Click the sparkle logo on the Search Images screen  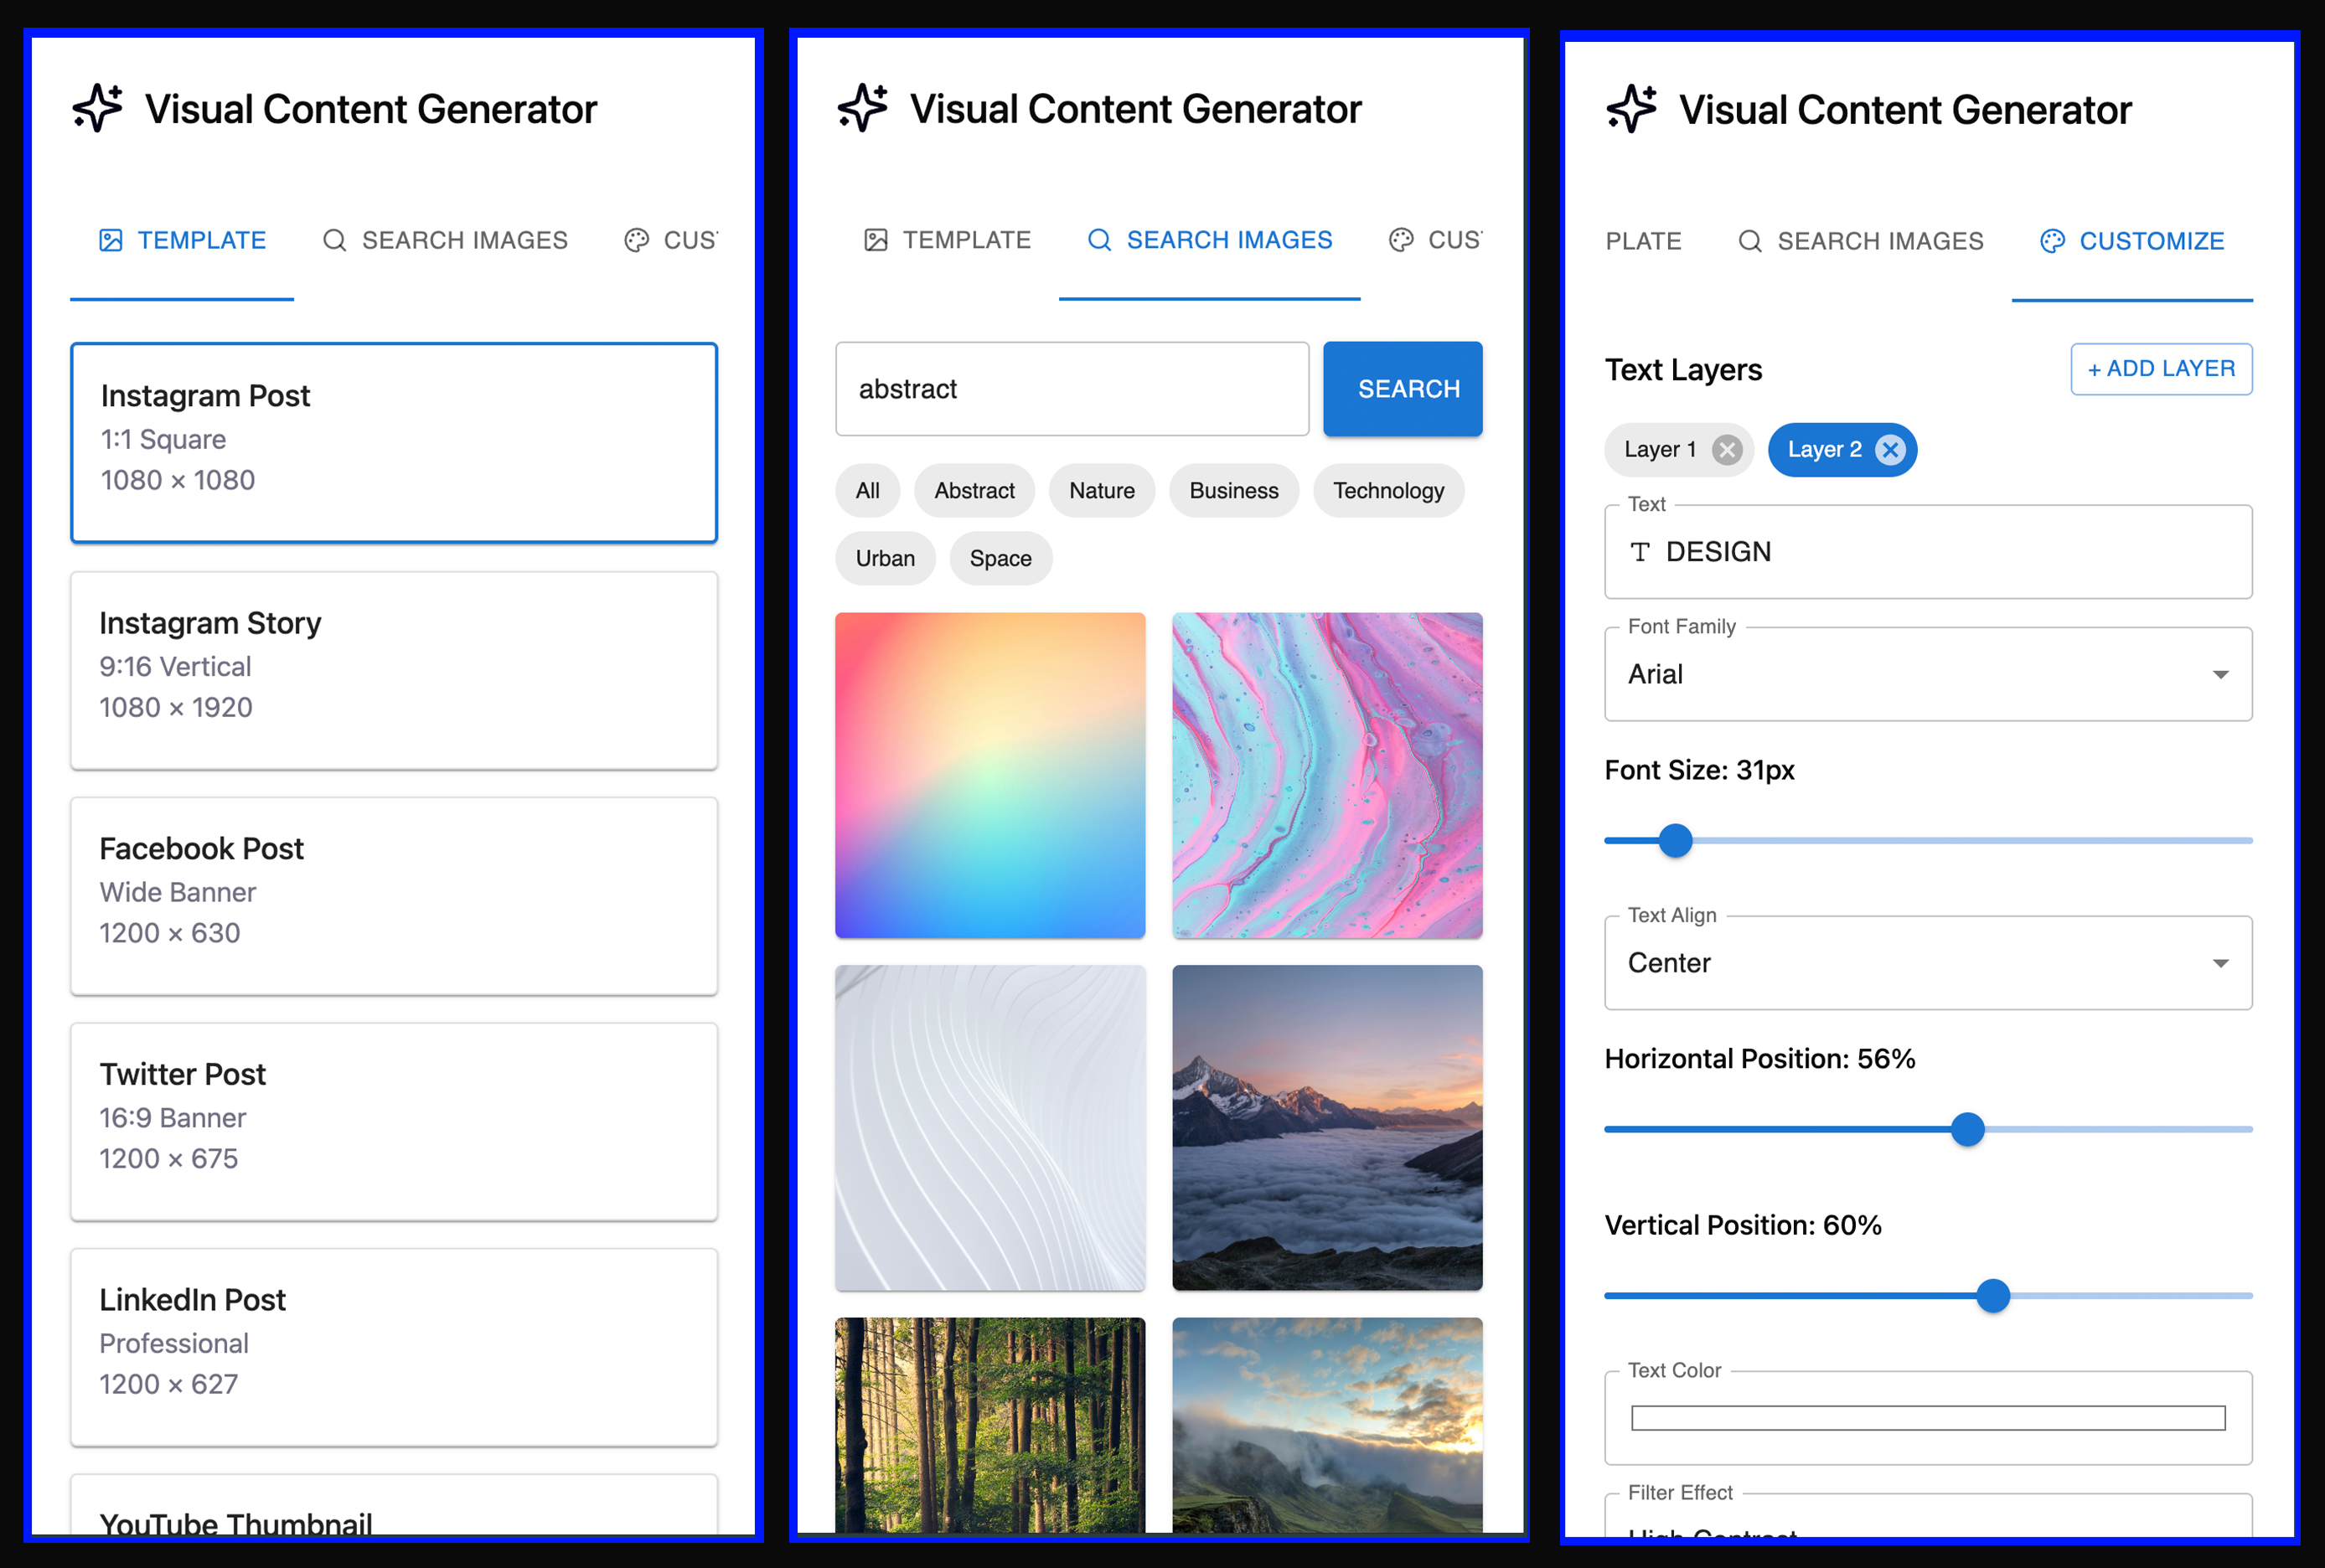coord(863,108)
